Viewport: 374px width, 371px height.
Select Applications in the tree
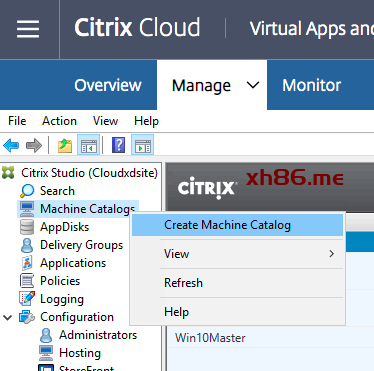coord(73,263)
